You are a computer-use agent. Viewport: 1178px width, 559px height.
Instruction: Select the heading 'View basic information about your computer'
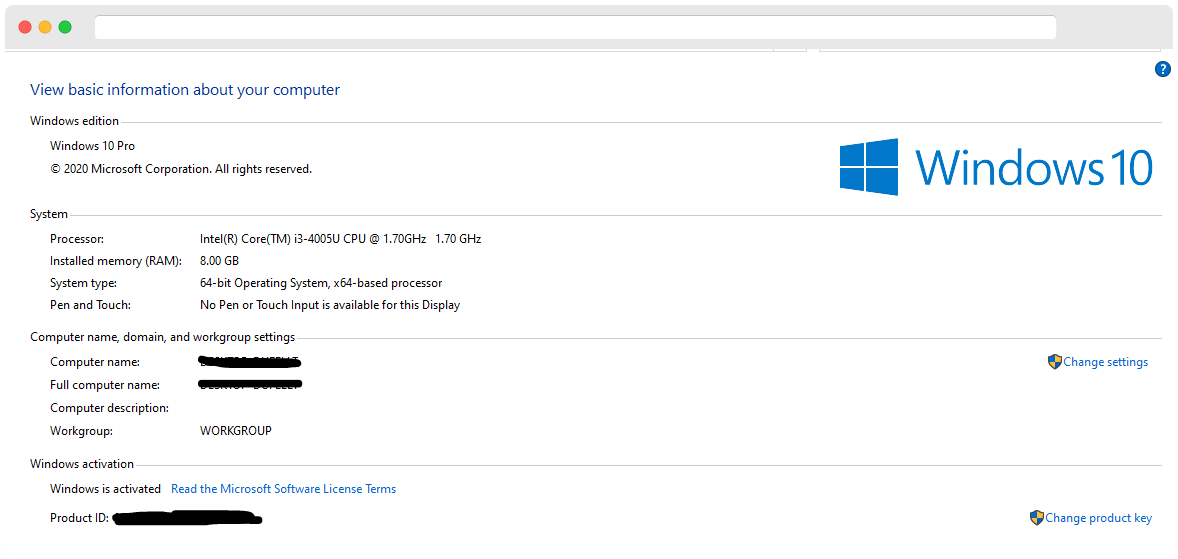click(185, 90)
